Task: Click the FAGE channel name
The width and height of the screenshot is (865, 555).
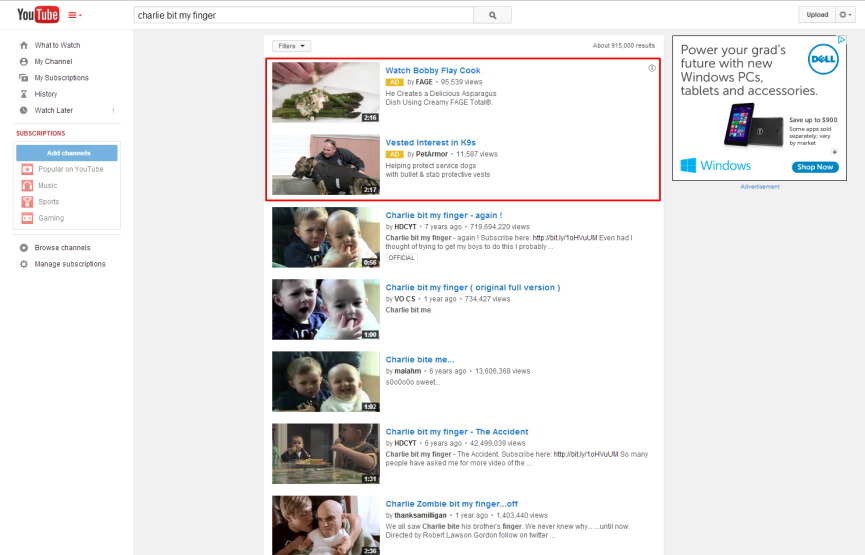Action: (424, 82)
